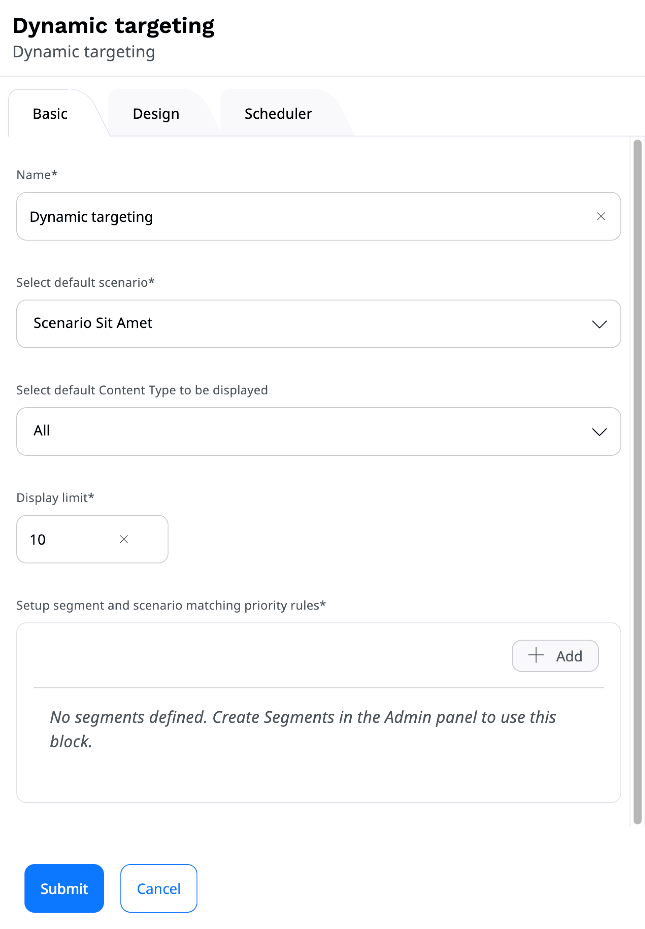This screenshot has width=645, height=929.
Task: Cancel the Dynamic targeting form
Action: pyautogui.click(x=158, y=888)
